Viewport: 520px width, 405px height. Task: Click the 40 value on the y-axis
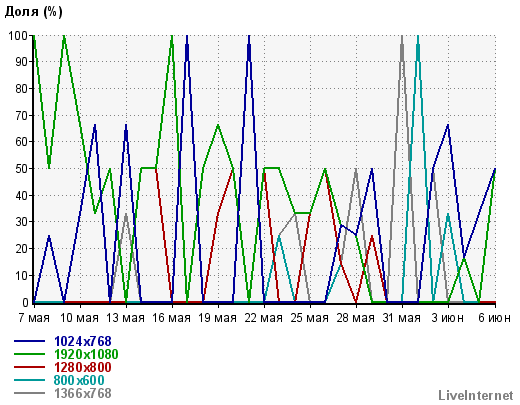22,195
